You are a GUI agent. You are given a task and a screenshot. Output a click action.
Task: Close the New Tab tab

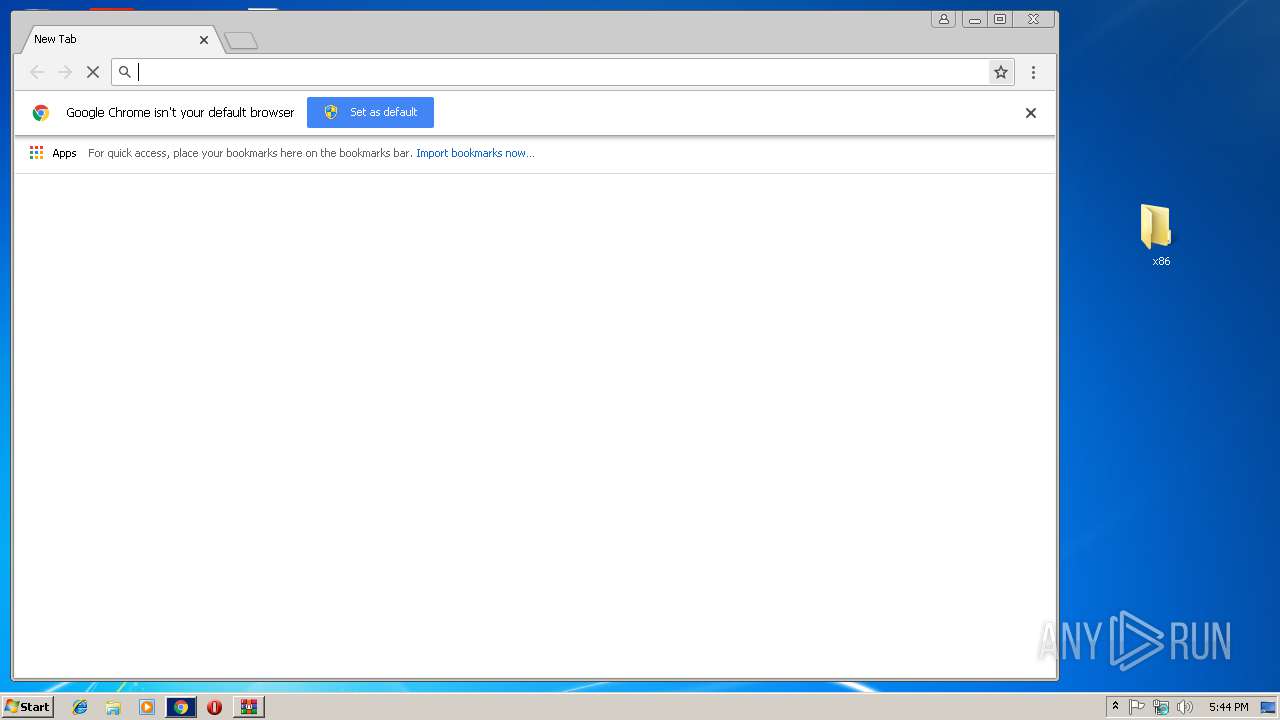pyautogui.click(x=204, y=40)
